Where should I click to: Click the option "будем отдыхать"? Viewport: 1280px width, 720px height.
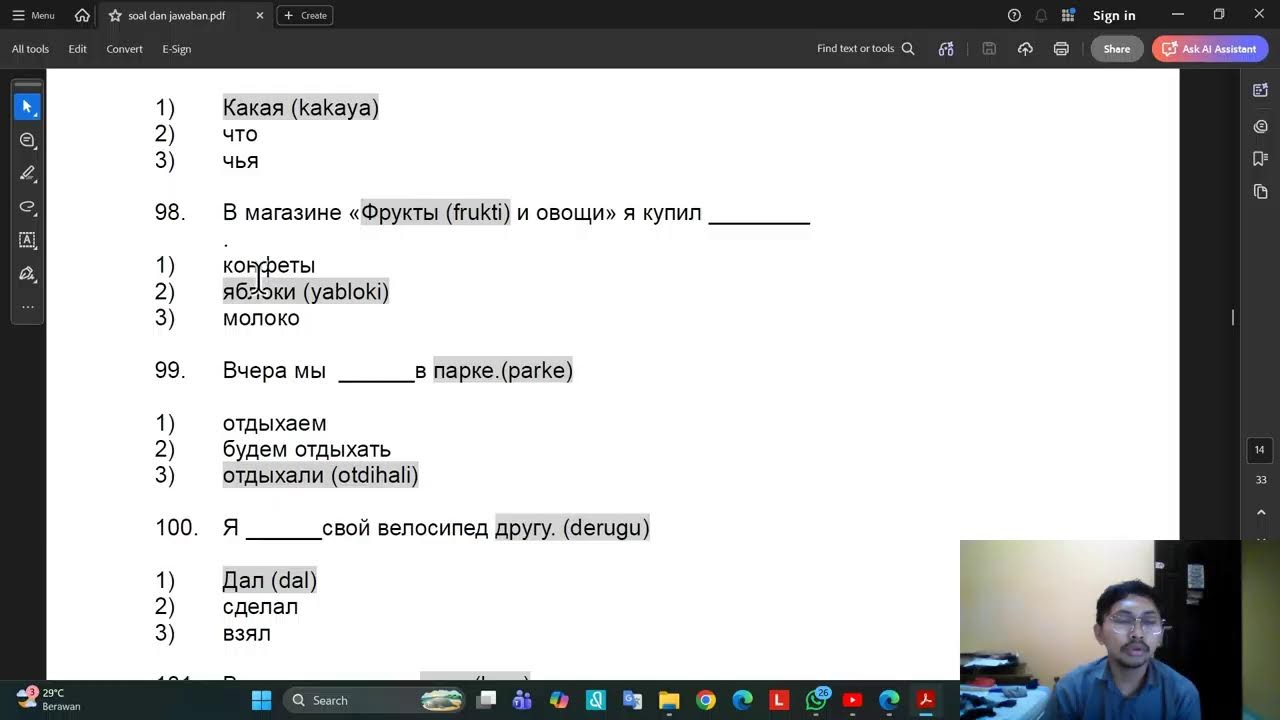306,449
